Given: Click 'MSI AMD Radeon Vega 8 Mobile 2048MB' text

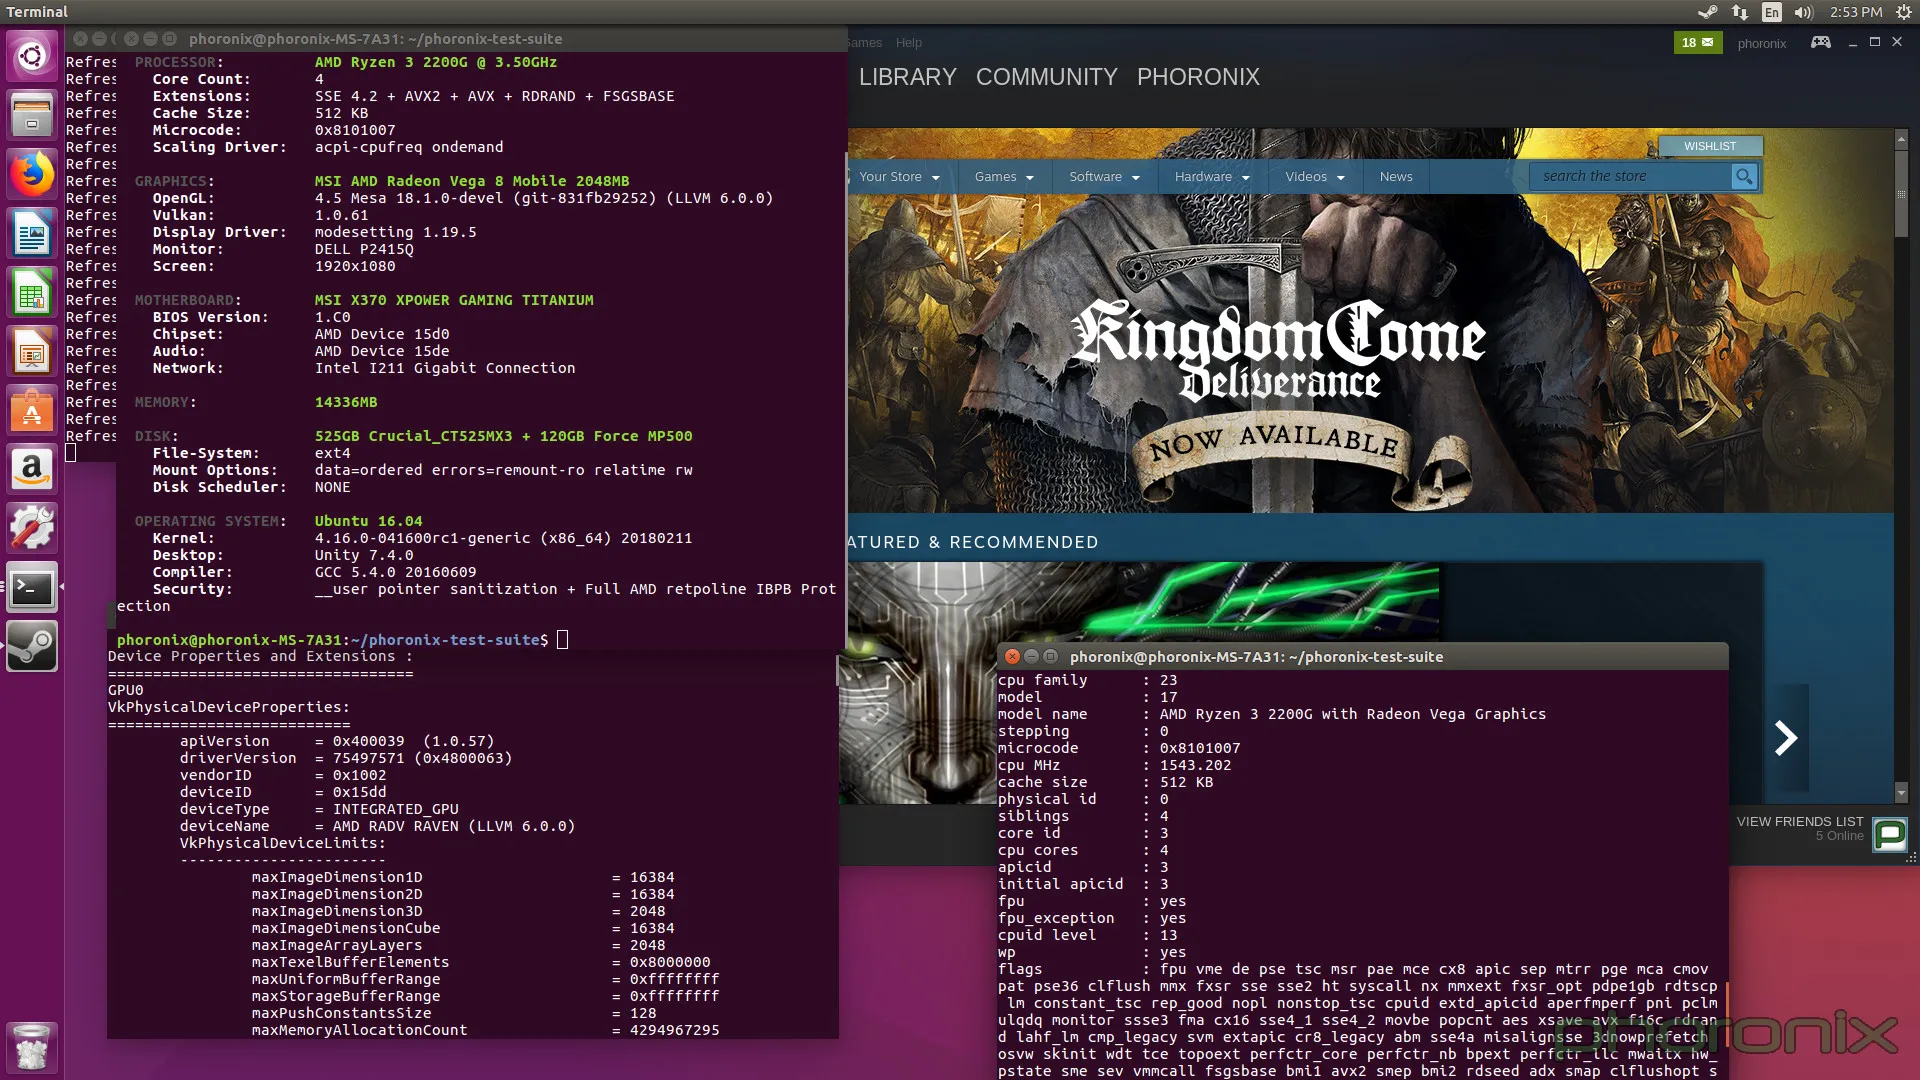Looking at the screenshot, I should pyautogui.click(x=472, y=181).
